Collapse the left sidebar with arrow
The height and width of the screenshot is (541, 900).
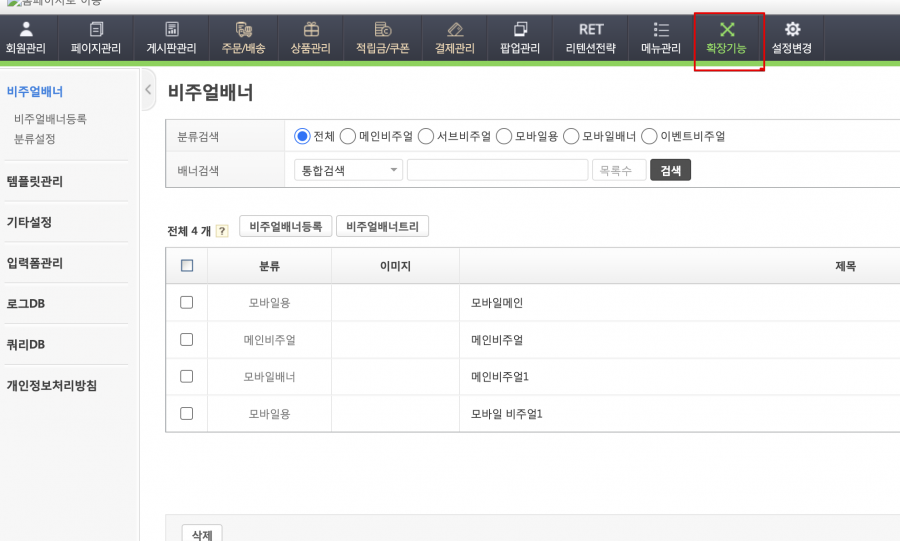point(149,90)
